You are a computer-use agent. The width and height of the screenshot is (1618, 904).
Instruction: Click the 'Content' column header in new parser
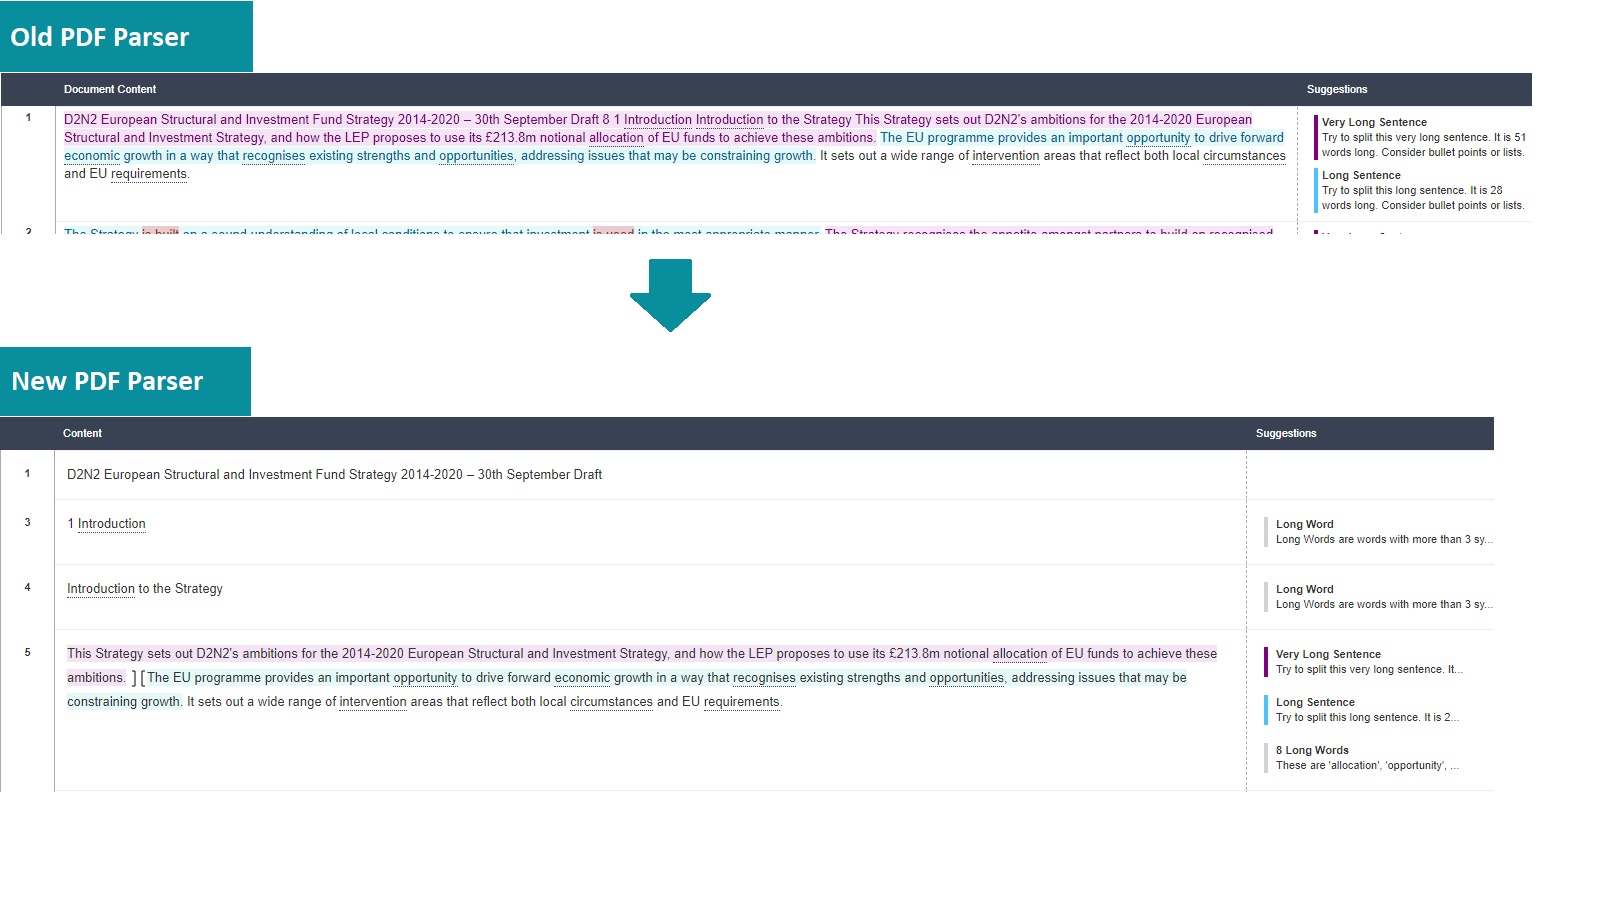82,433
